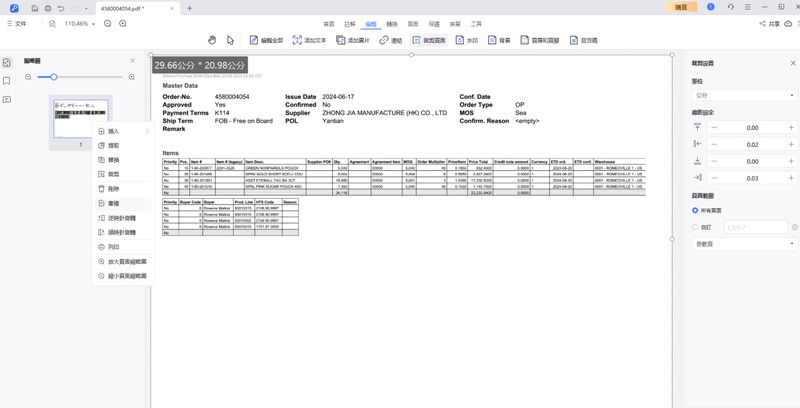
Task: Expand the 奇數頁 page subset dropdown
Action: click(743, 244)
